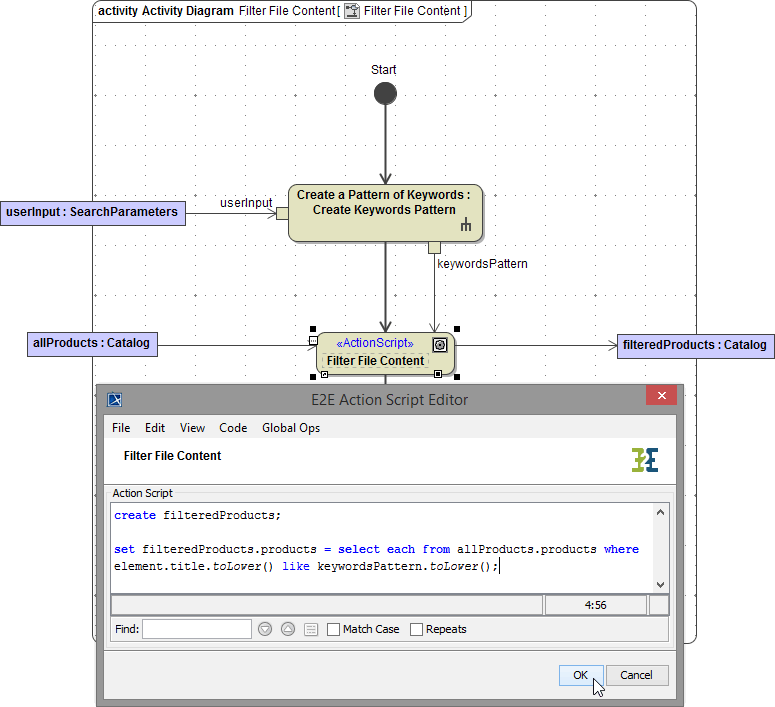775x707 pixels.
Task: Select the userInput : SearchParameters node
Action: coord(92,212)
